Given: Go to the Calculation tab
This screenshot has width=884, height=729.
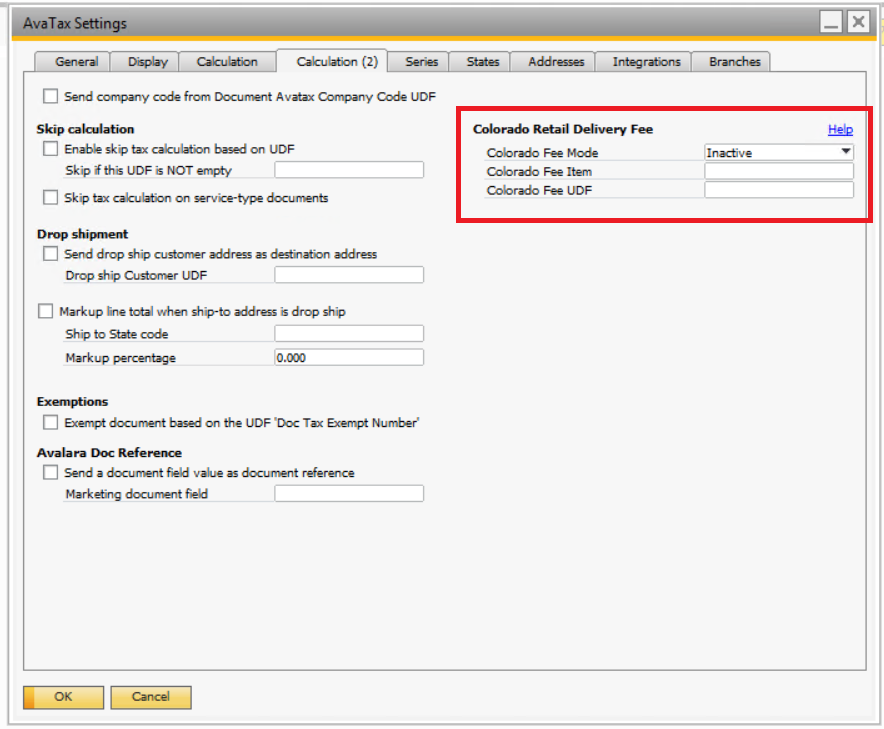Looking at the screenshot, I should (x=227, y=61).
